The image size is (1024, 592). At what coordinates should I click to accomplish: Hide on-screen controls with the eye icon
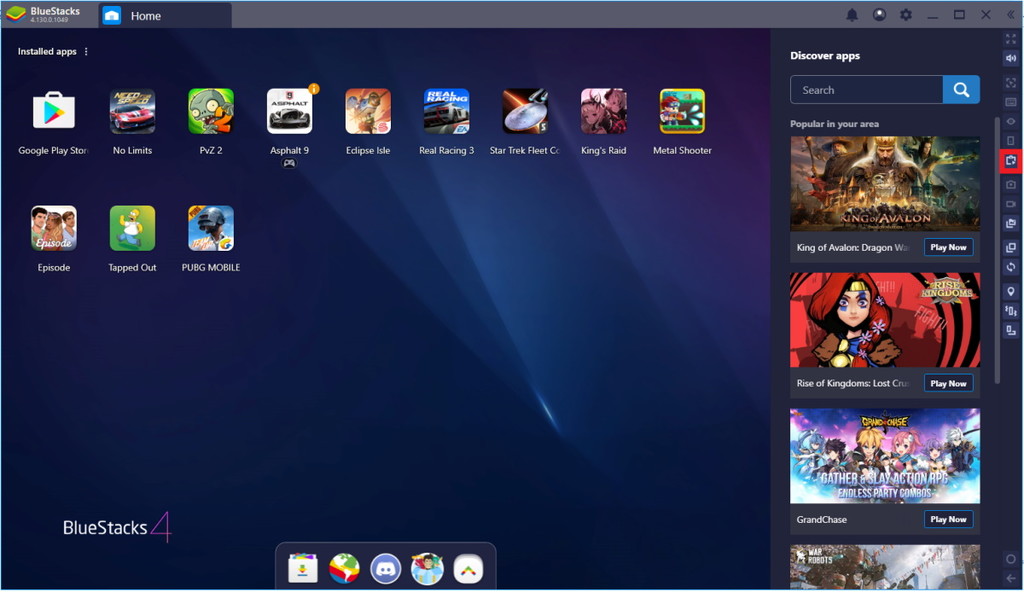tap(1010, 122)
